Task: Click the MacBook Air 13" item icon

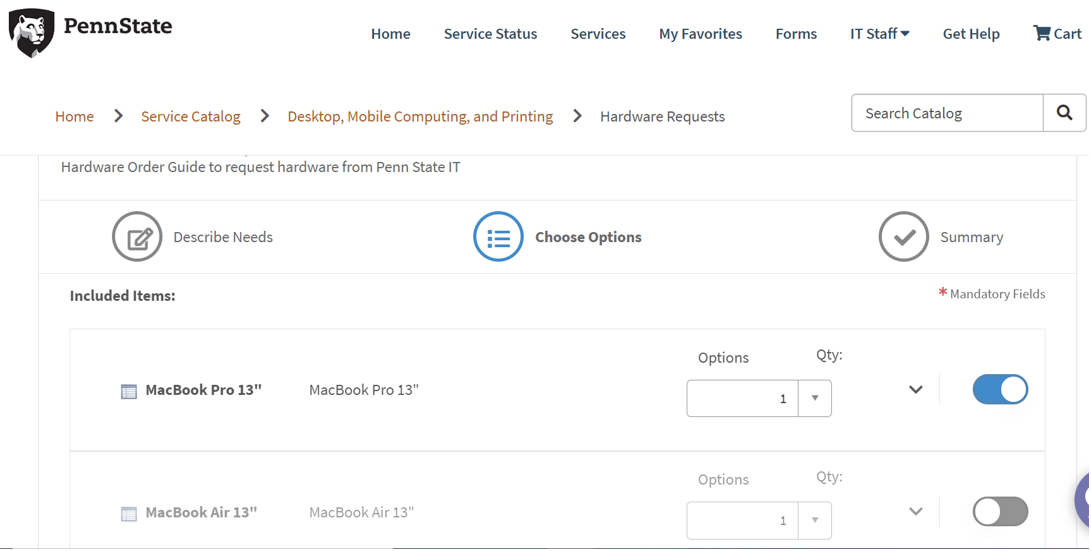Action: [x=129, y=513]
